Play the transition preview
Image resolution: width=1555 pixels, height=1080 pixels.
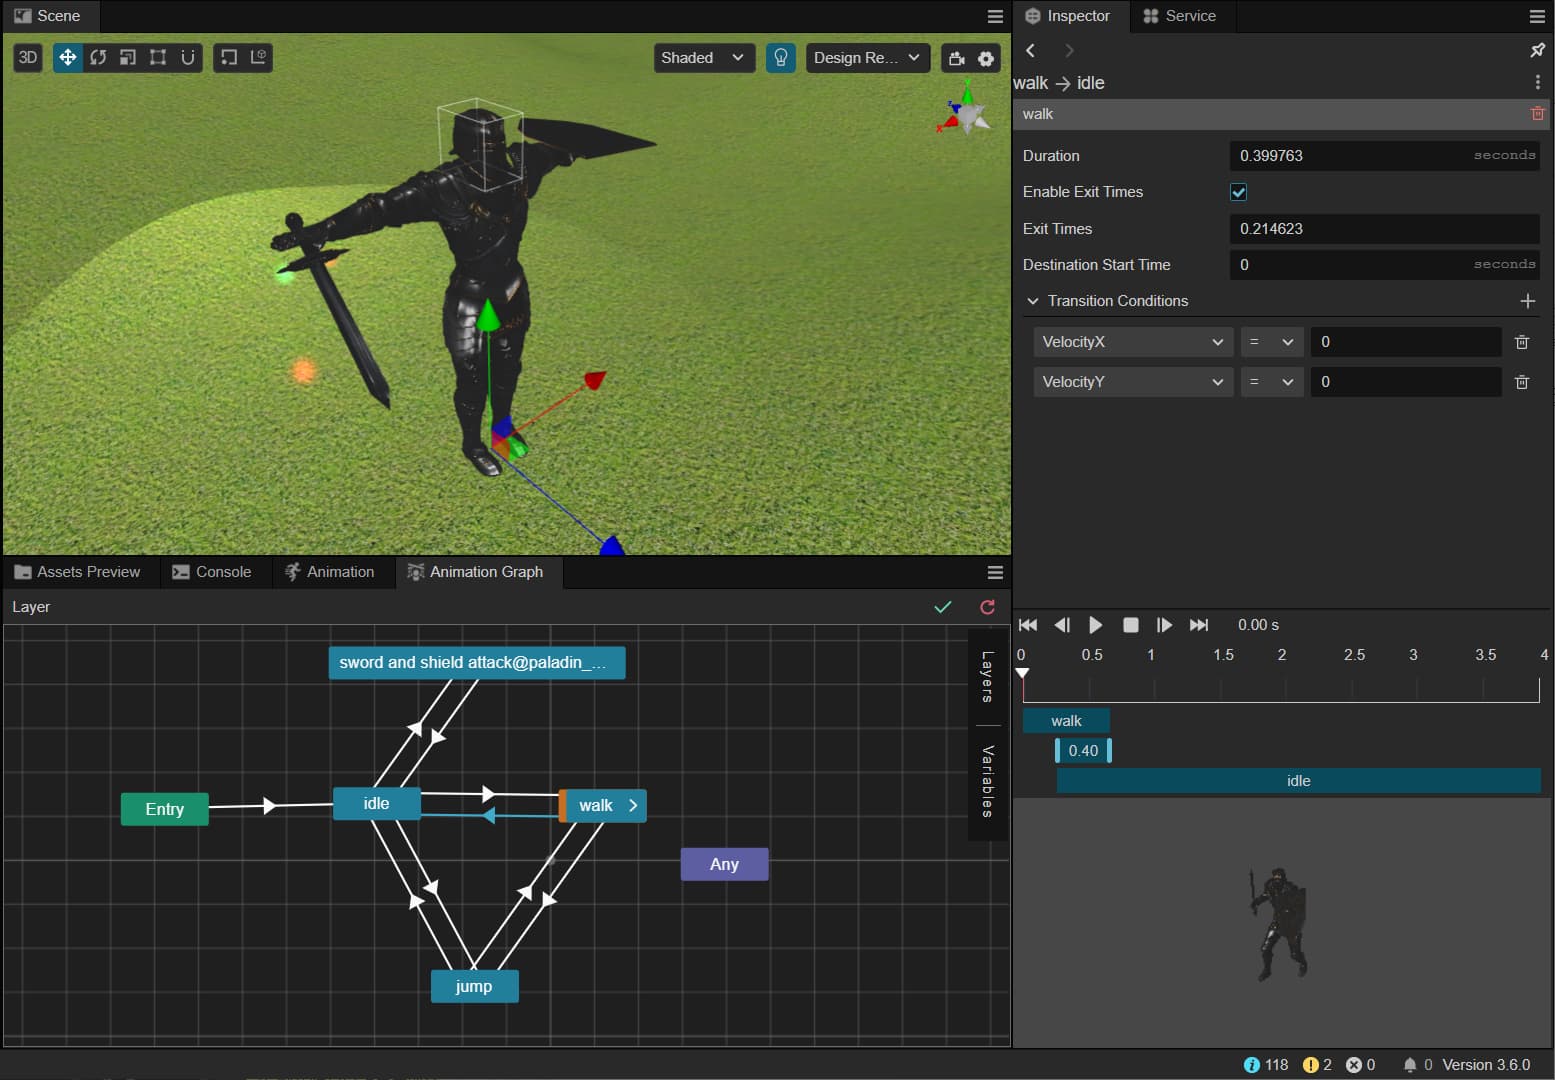[1096, 625]
